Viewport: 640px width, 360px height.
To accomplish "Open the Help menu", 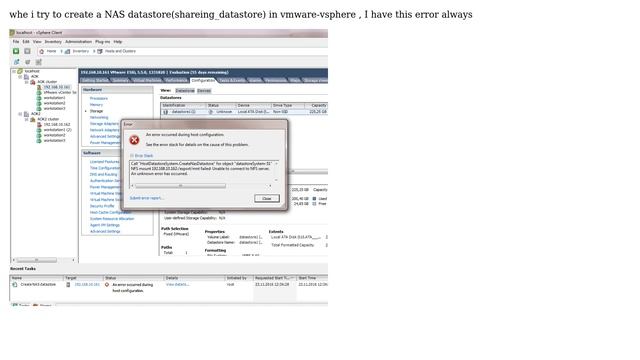I will pyautogui.click(x=118, y=42).
